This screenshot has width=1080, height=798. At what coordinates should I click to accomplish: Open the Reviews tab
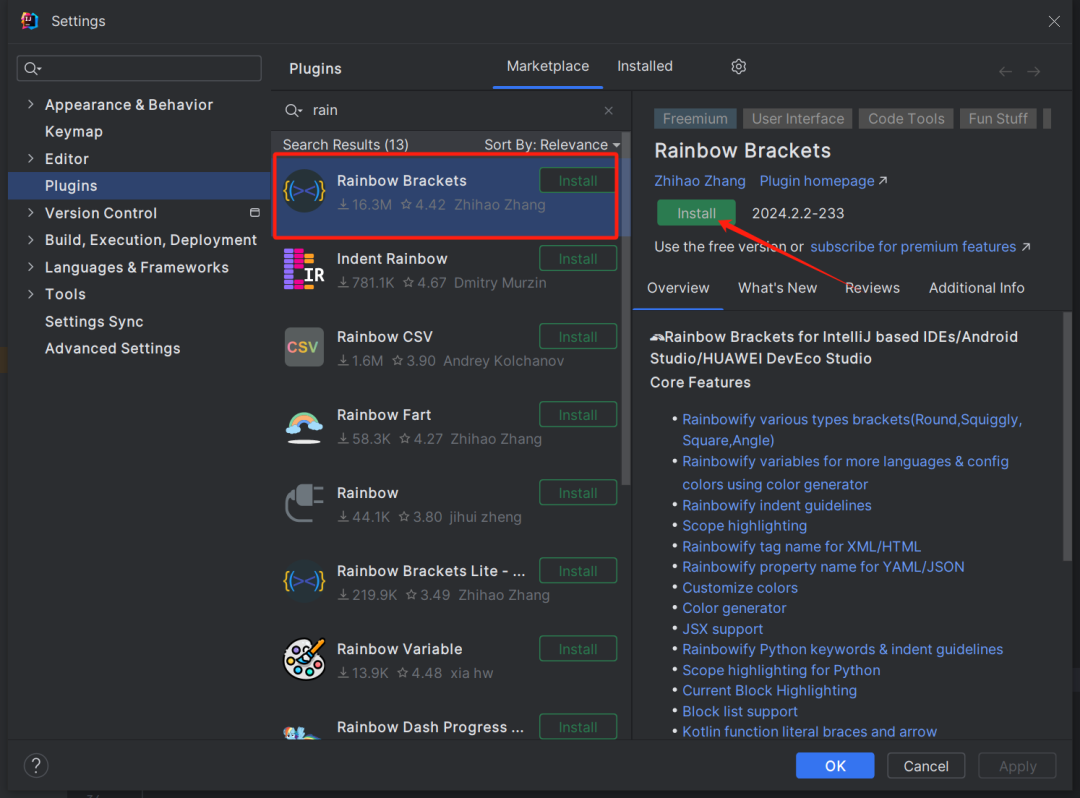tap(872, 288)
